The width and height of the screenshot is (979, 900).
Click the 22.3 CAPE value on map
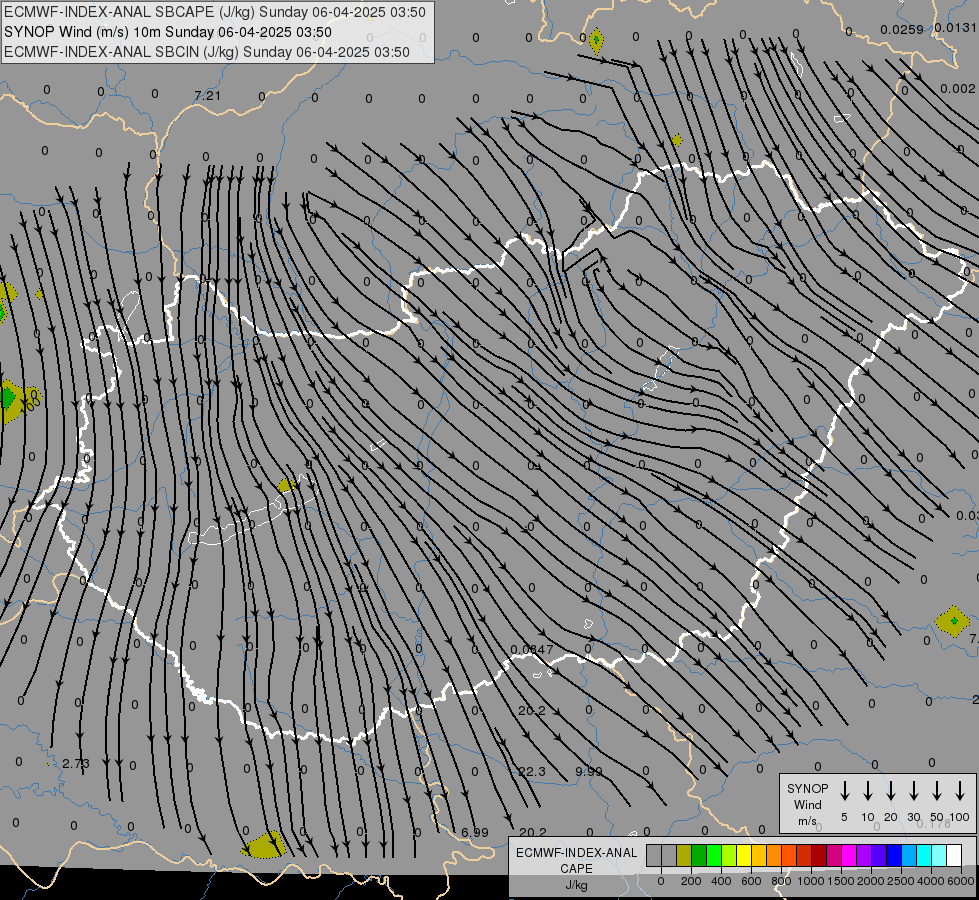click(532, 771)
